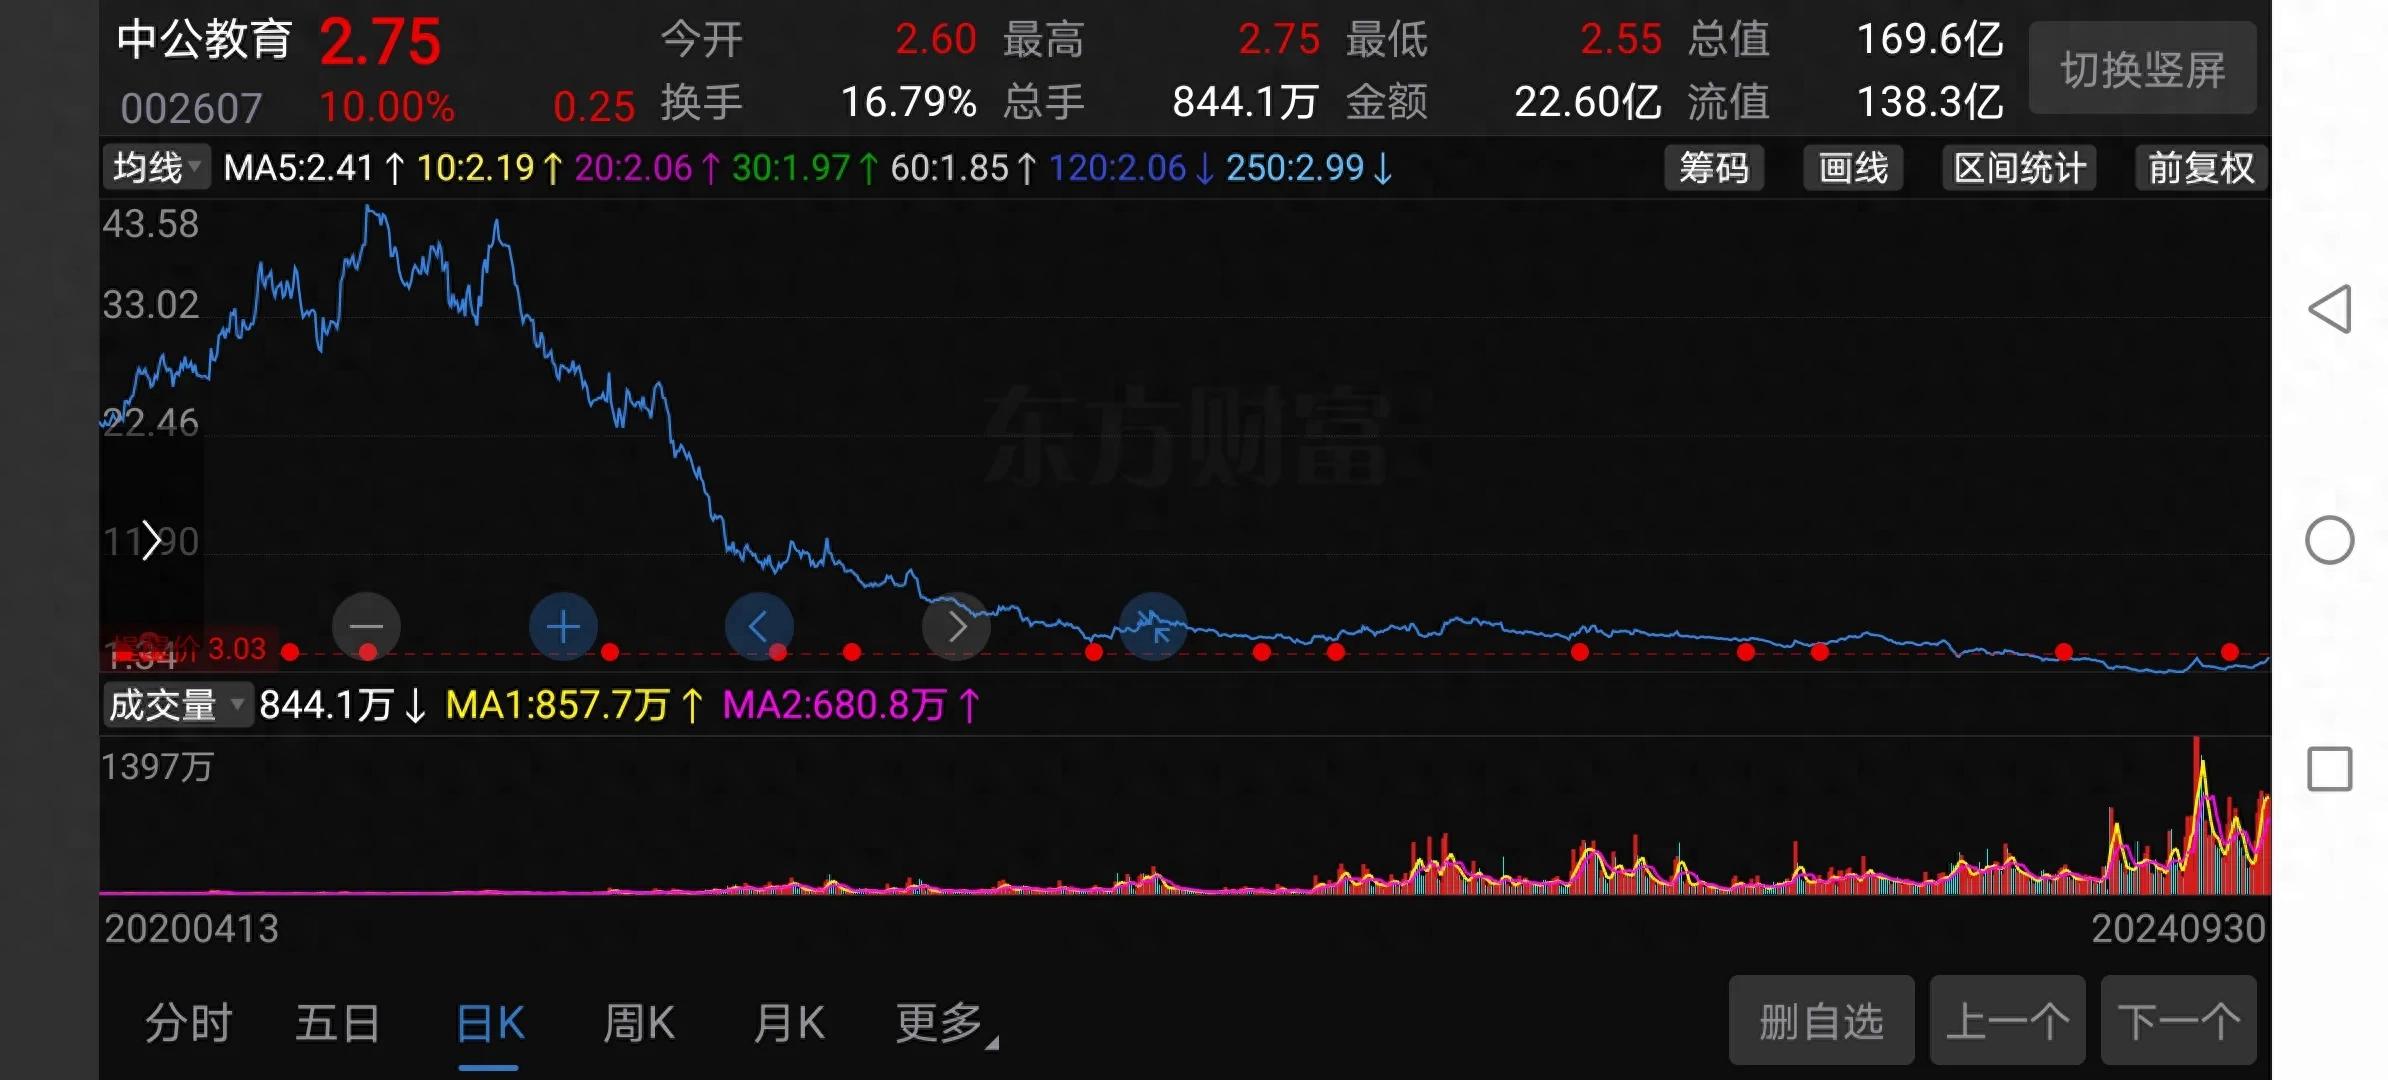Tap the last red event marker dot
Image resolution: width=2388 pixels, height=1080 pixels.
click(2229, 652)
